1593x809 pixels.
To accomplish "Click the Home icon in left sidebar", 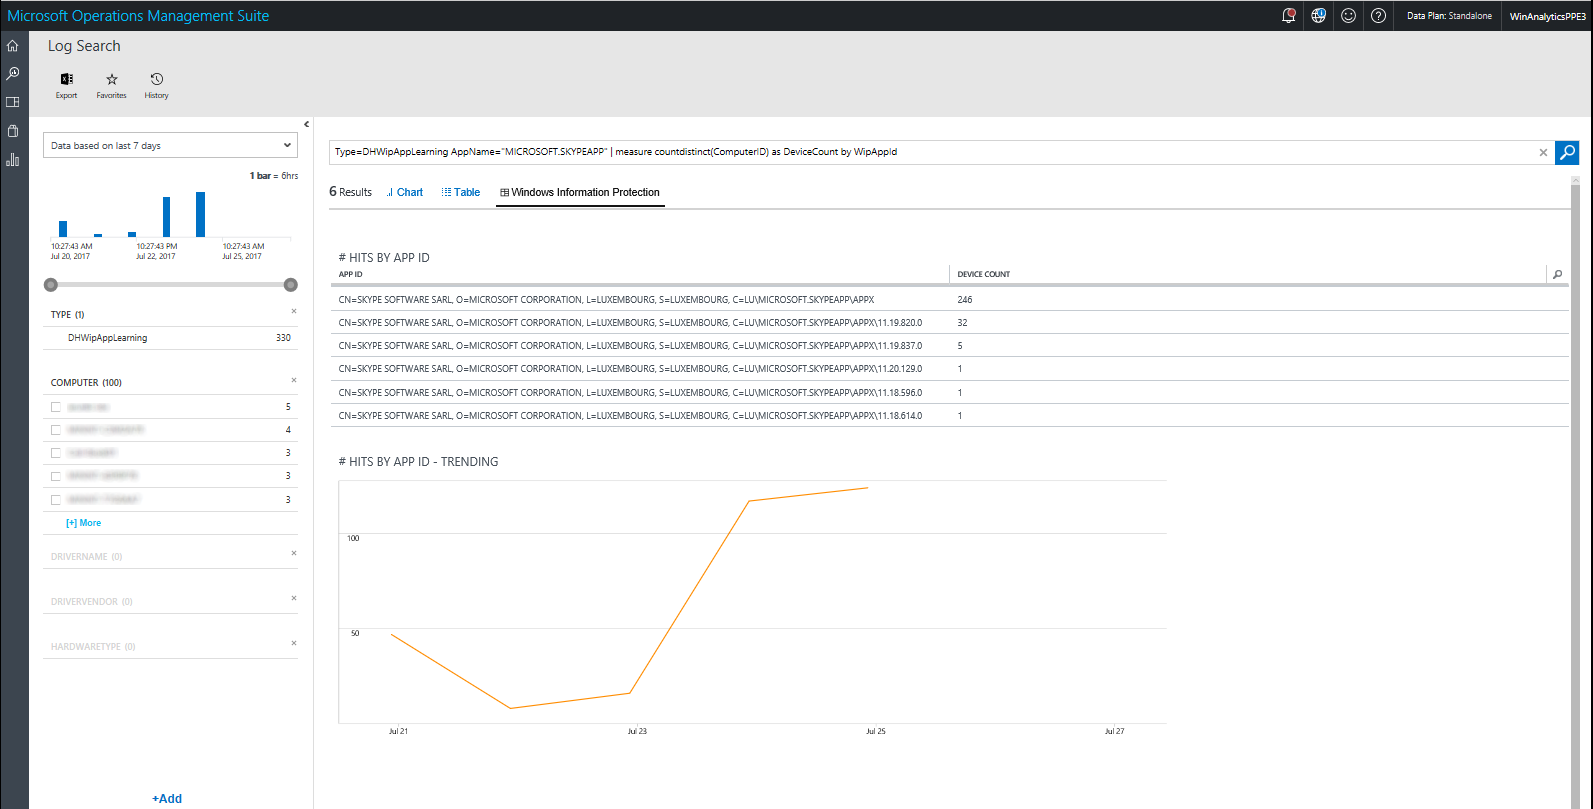I will 13,46.
